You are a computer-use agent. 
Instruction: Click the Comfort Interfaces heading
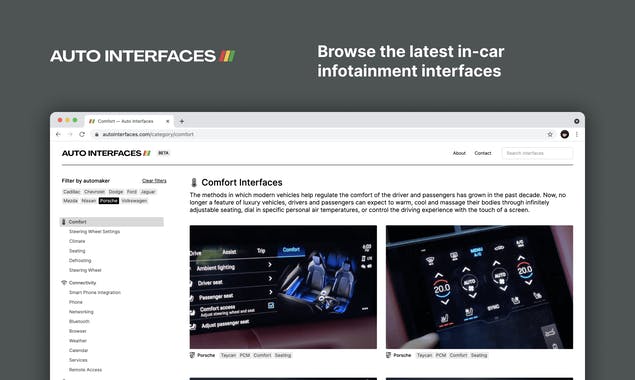pos(242,182)
